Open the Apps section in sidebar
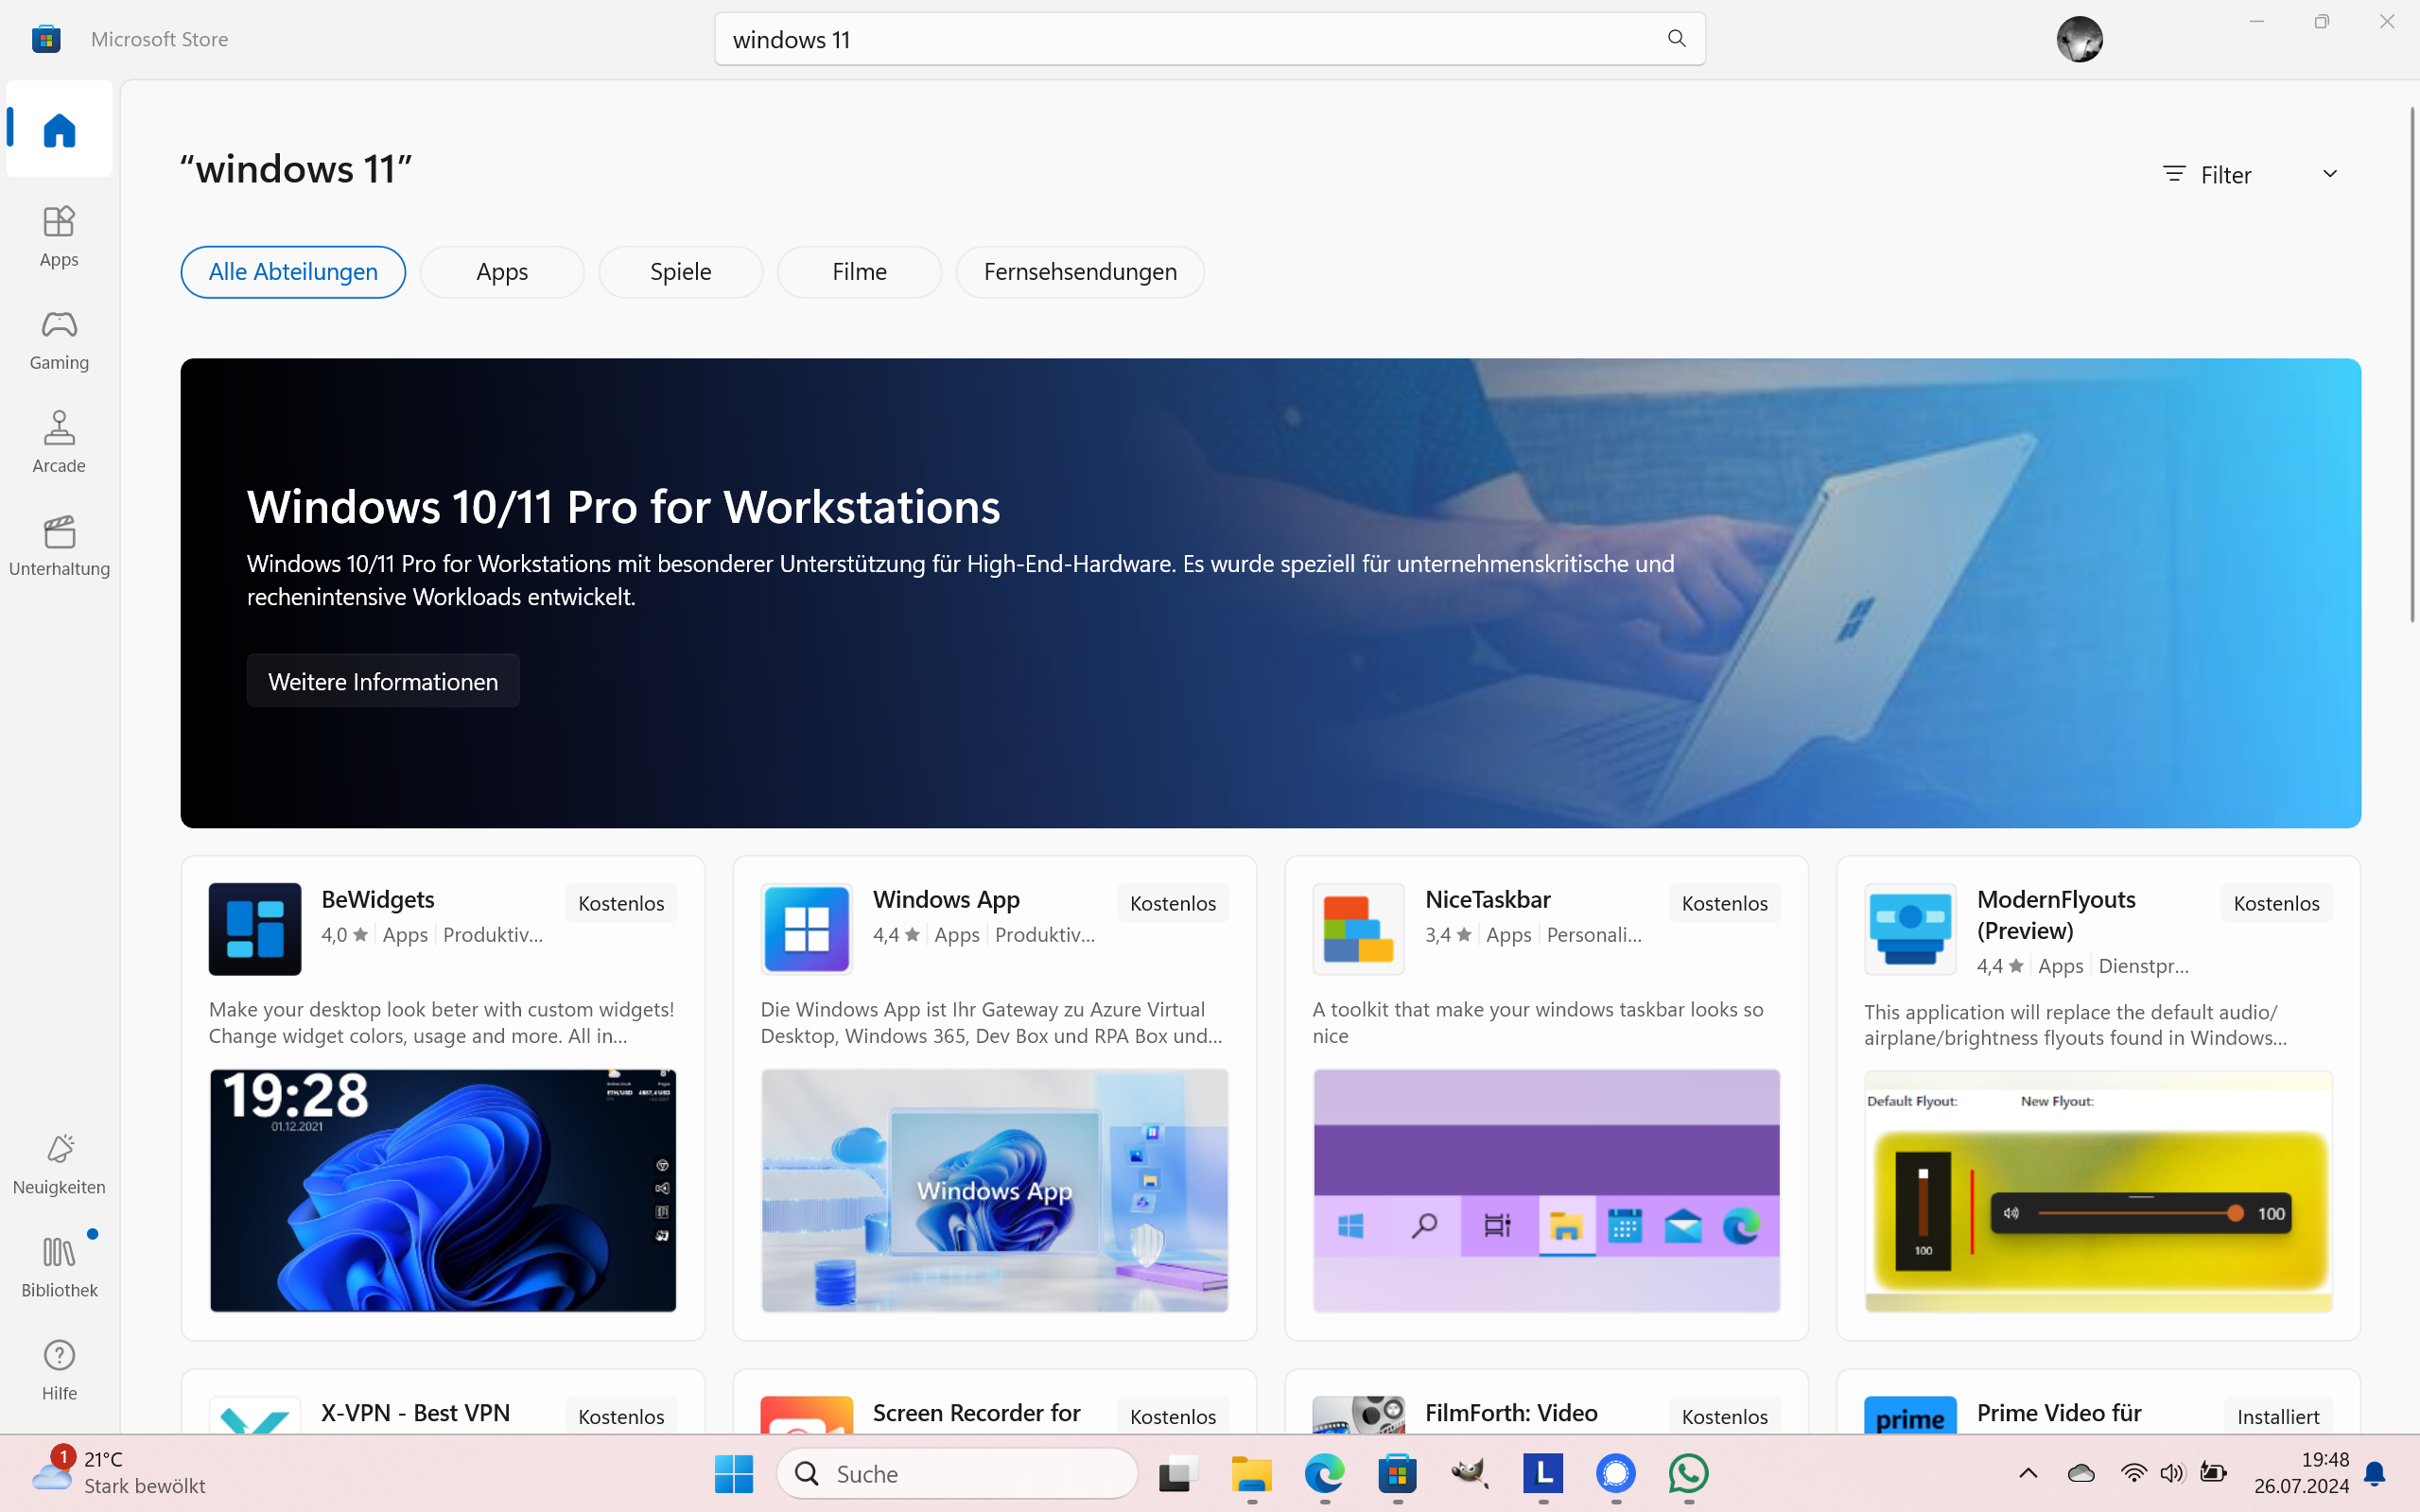 (59, 236)
